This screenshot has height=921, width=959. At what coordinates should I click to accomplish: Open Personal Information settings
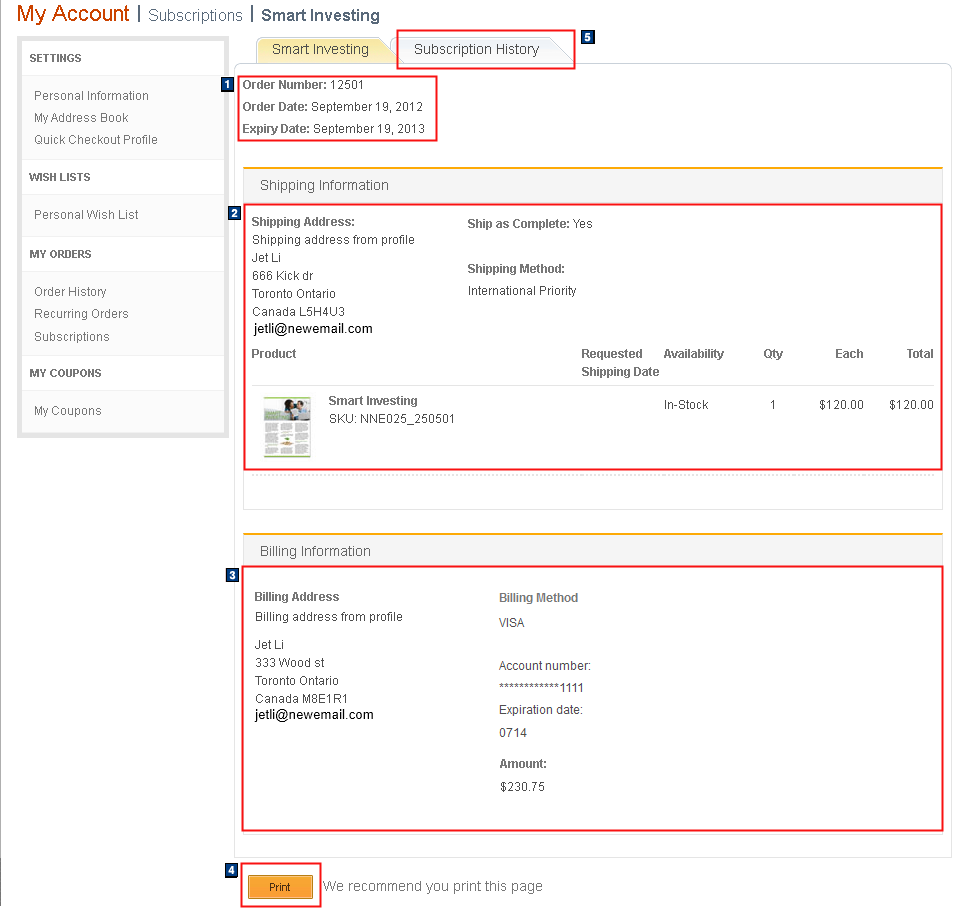(90, 95)
